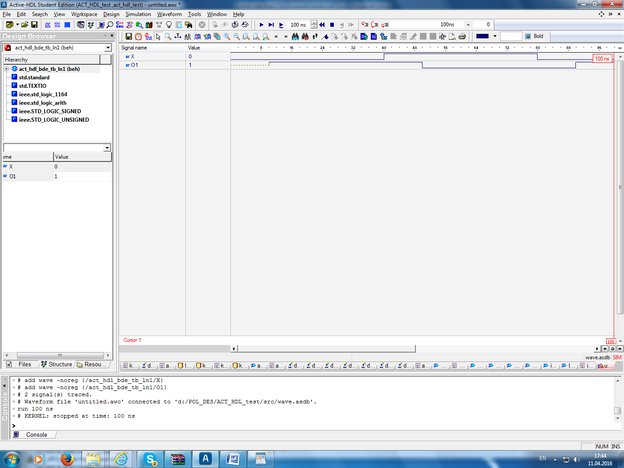Open Firefox from the taskbar
Viewport: 624px width, 468px height.
(x=66, y=459)
